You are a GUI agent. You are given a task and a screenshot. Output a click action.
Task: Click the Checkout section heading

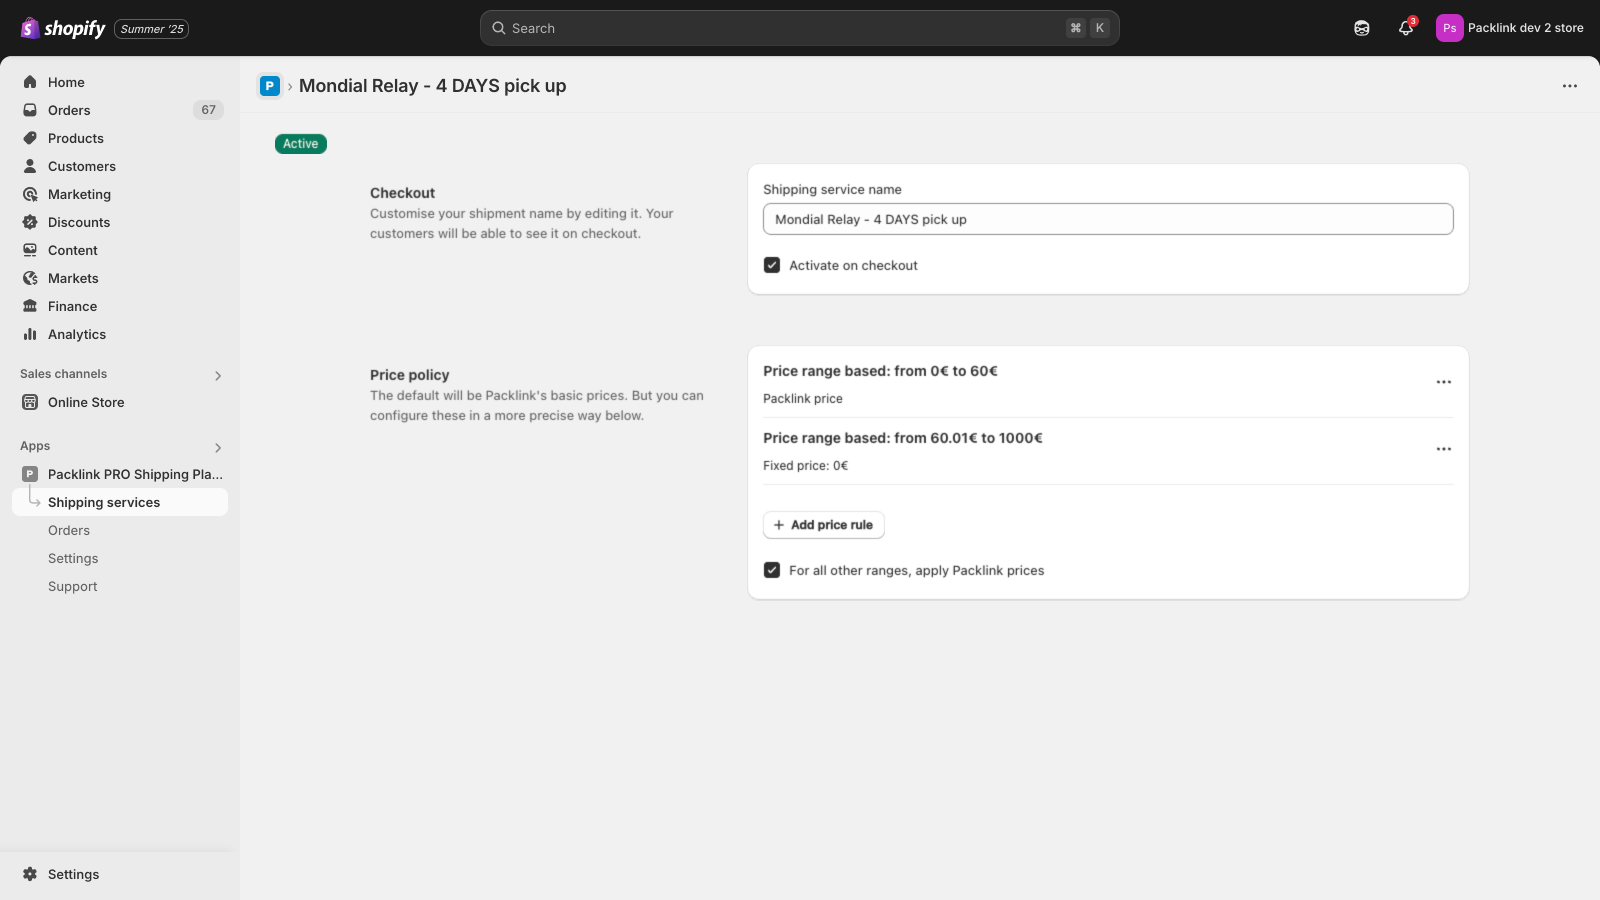coord(403,193)
